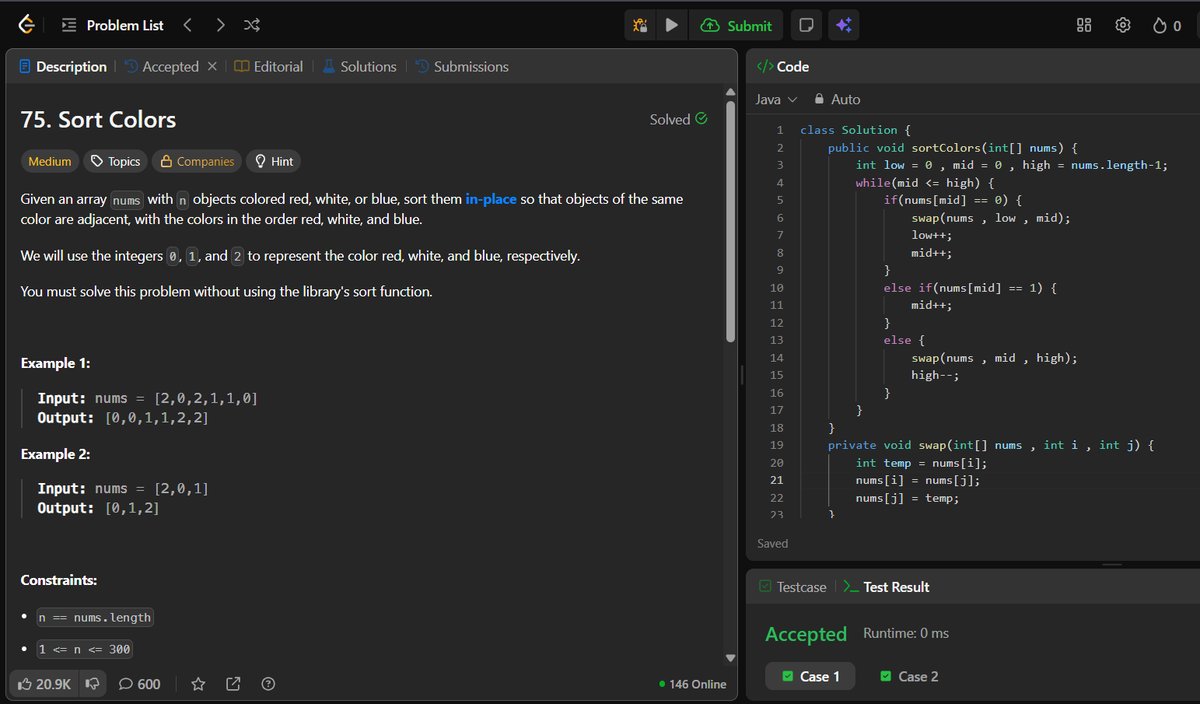Switch to the Test Result tab
Screen dimensions: 1200x704
[886, 587]
